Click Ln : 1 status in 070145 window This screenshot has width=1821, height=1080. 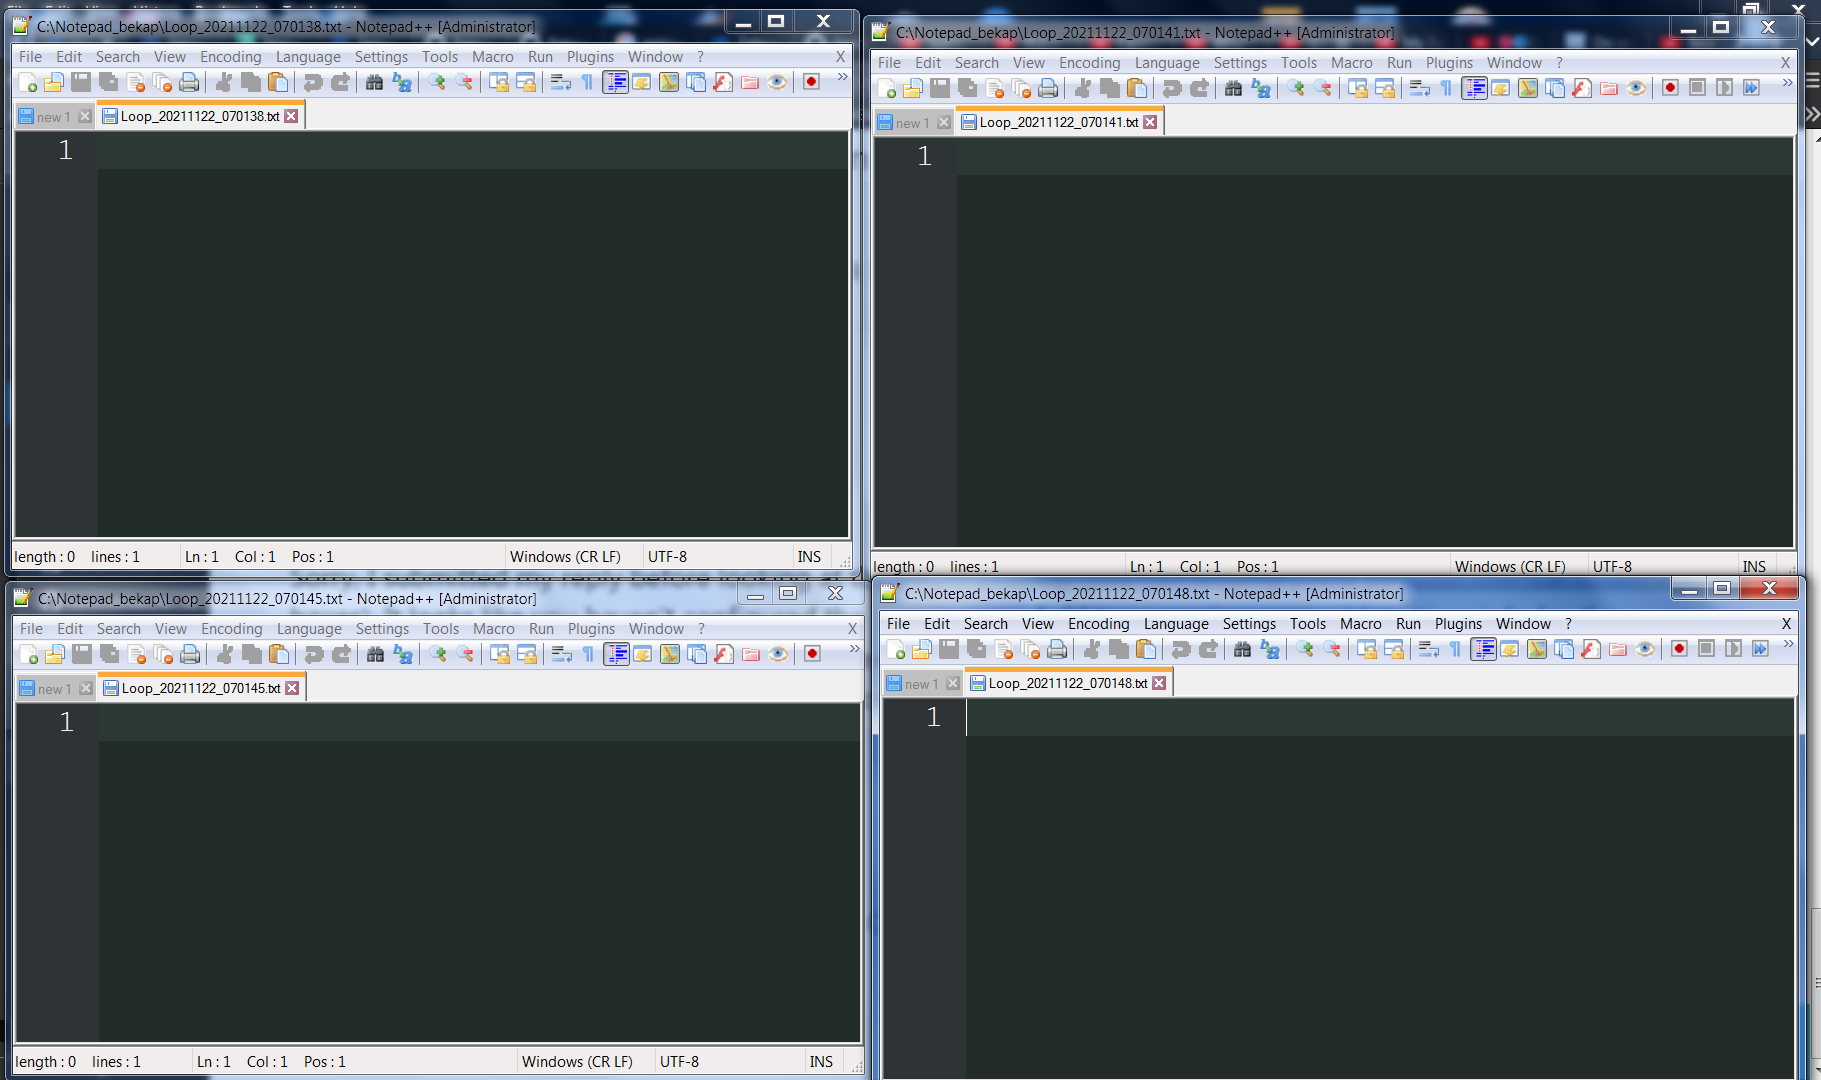tap(214, 1062)
